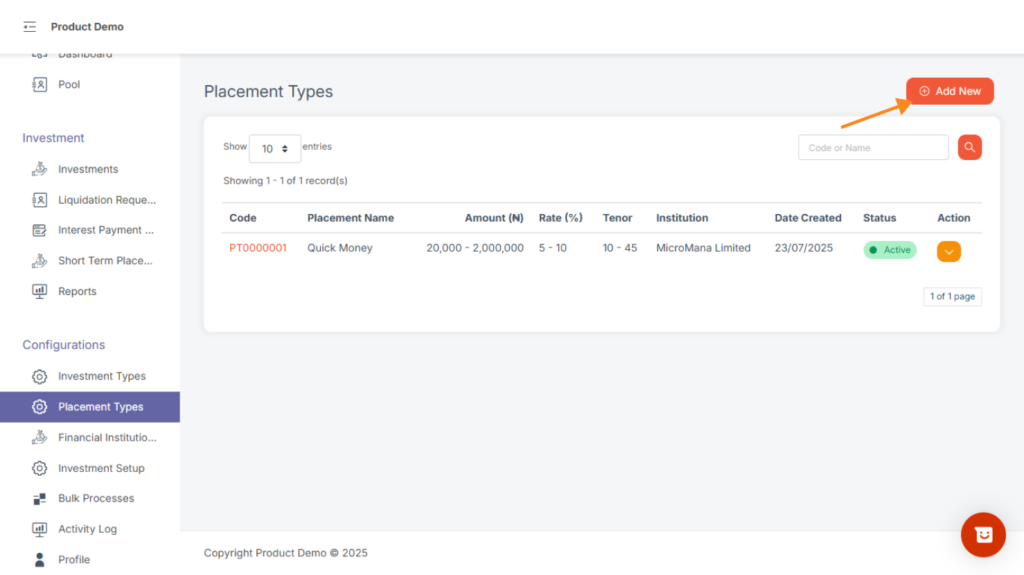Click the Investment Types gear icon

click(x=40, y=377)
